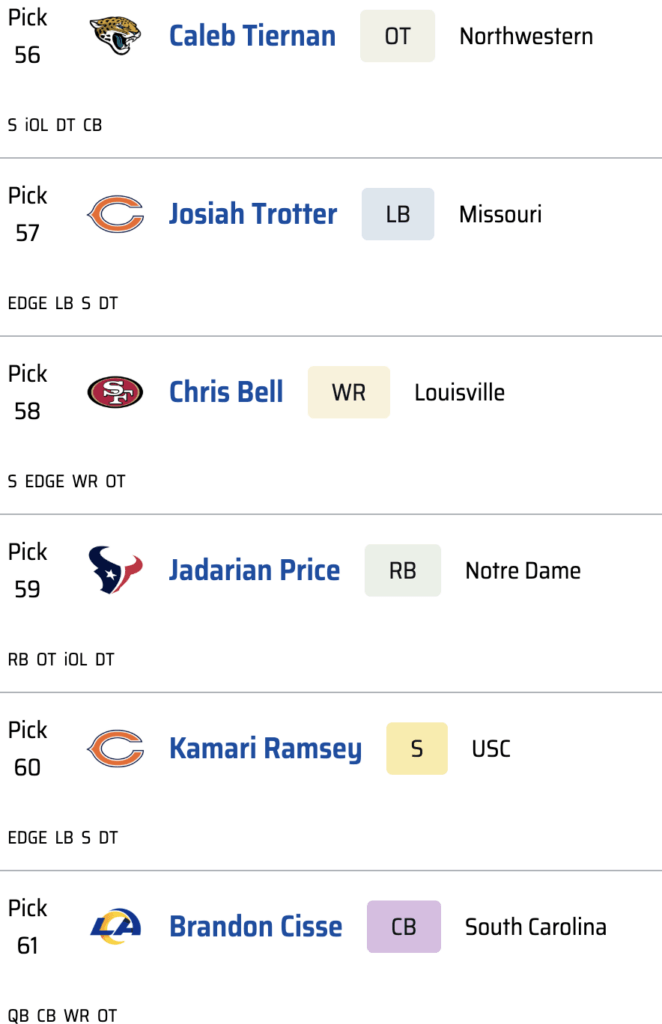
Task: Click the San Francisco 49ers logo
Action: pyautogui.click(x=115, y=392)
